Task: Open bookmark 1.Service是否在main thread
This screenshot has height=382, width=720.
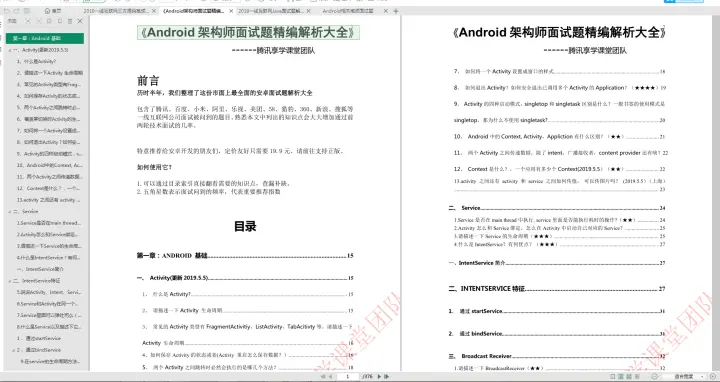Action: [x=49, y=223]
